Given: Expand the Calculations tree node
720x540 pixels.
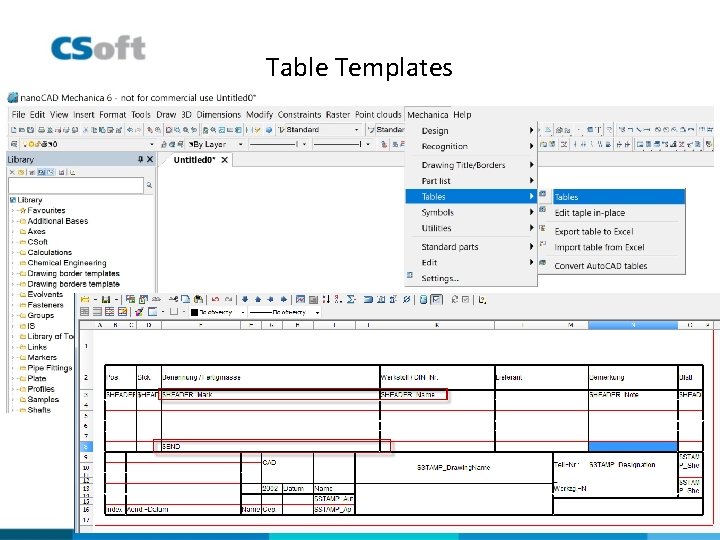Looking at the screenshot, I should (x=13, y=253).
